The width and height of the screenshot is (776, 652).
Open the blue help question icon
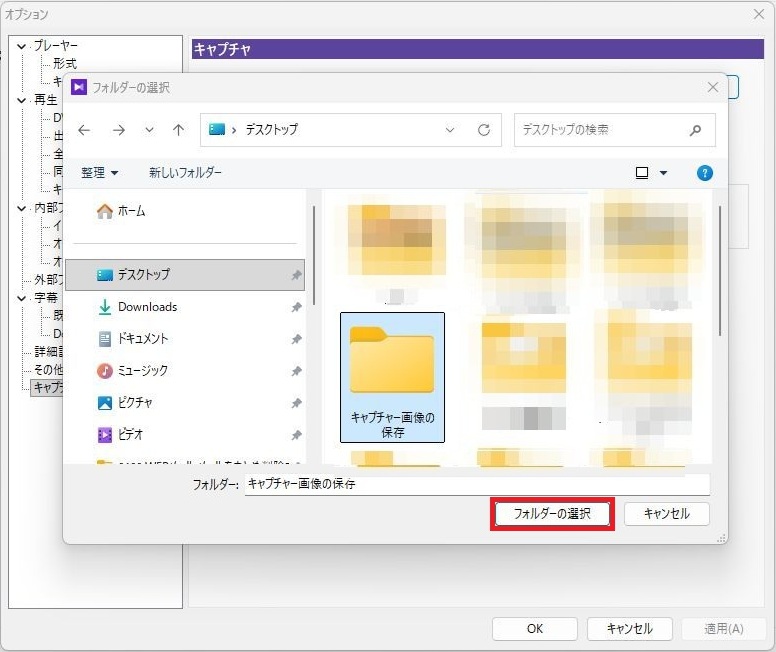705,173
